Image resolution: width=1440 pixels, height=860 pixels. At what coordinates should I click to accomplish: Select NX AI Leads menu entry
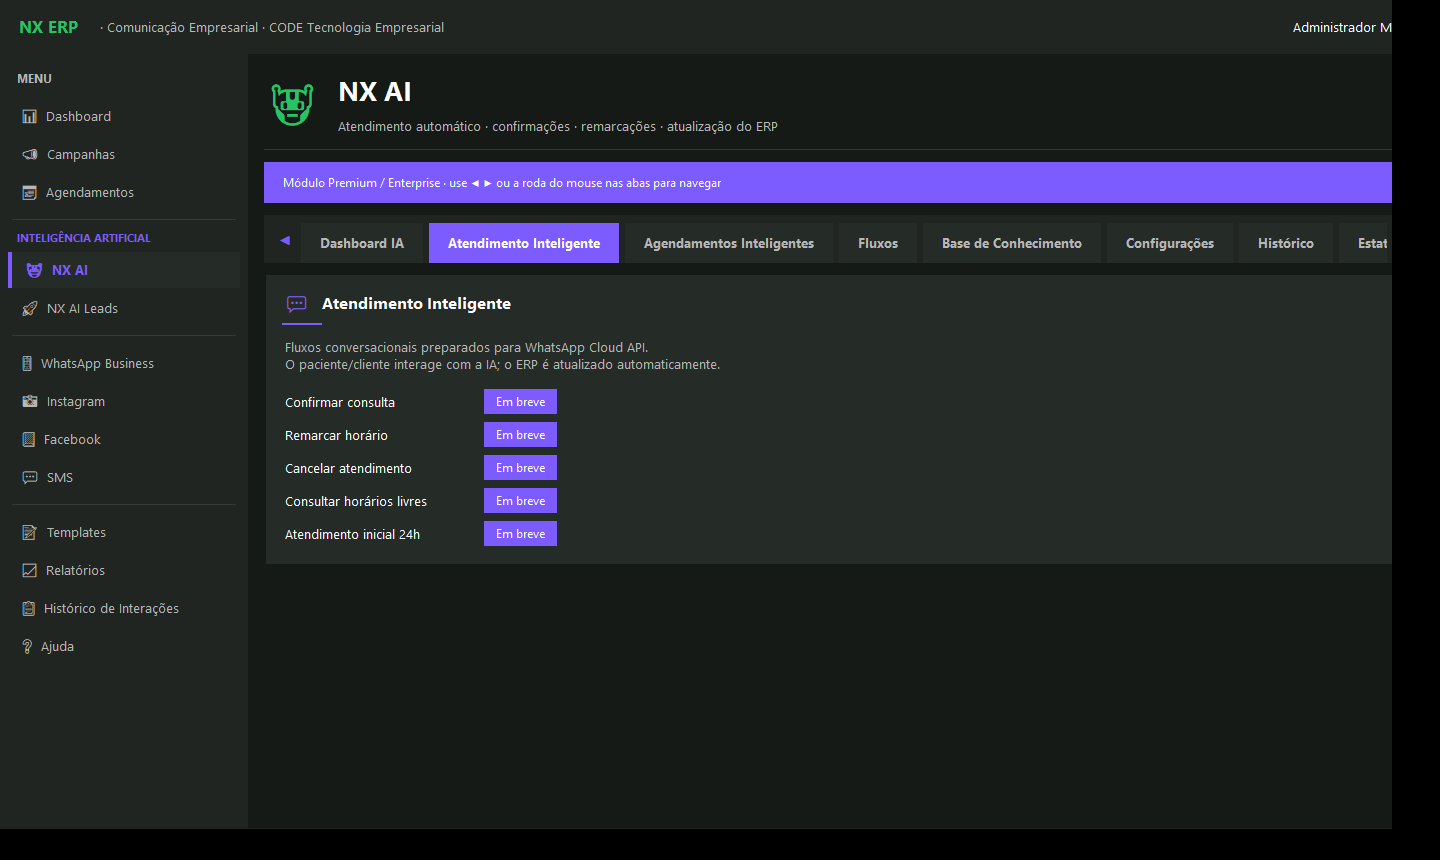coord(124,309)
